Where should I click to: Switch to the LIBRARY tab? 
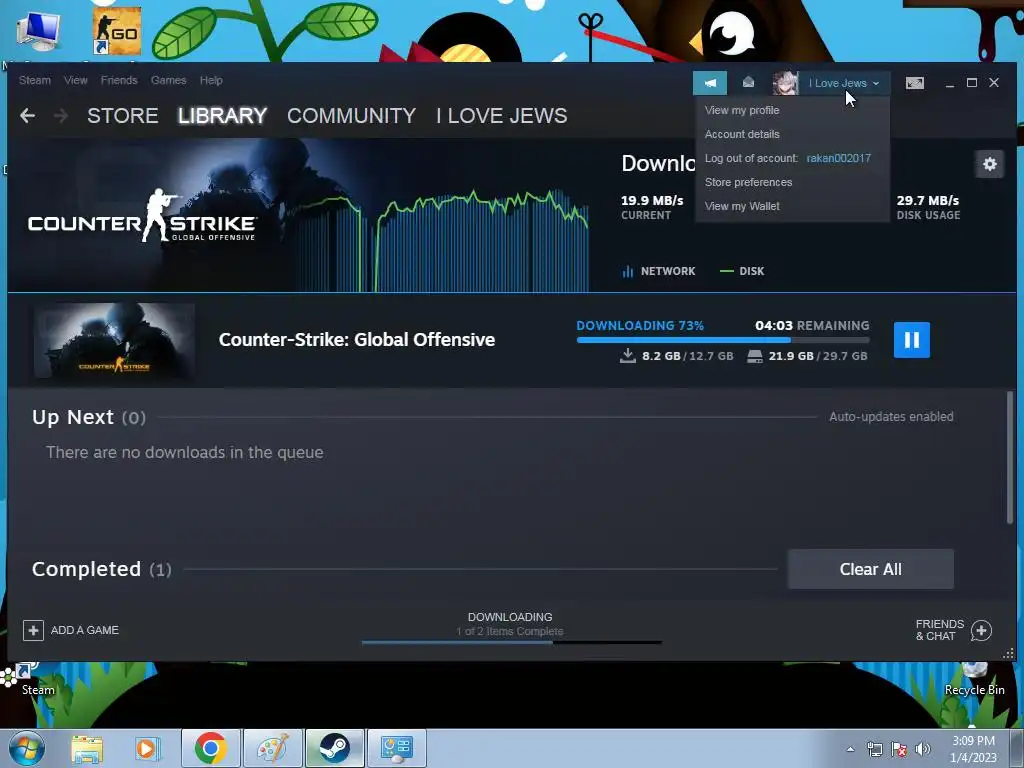click(223, 116)
